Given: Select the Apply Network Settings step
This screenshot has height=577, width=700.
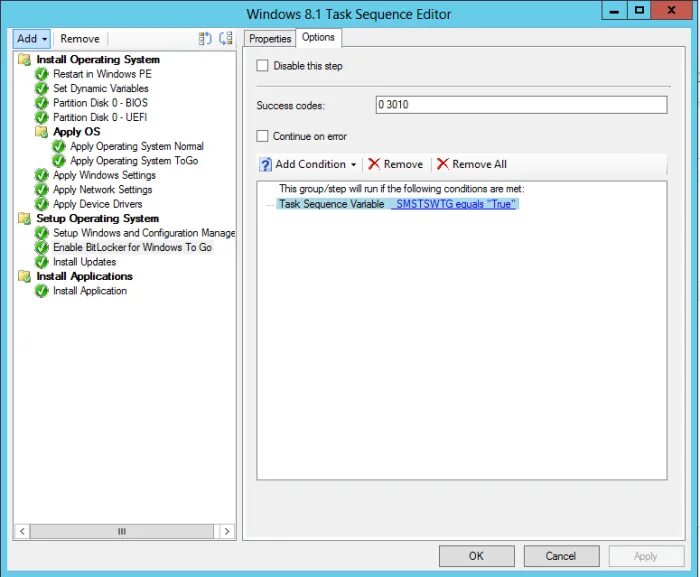Looking at the screenshot, I should pyautogui.click(x=102, y=190).
